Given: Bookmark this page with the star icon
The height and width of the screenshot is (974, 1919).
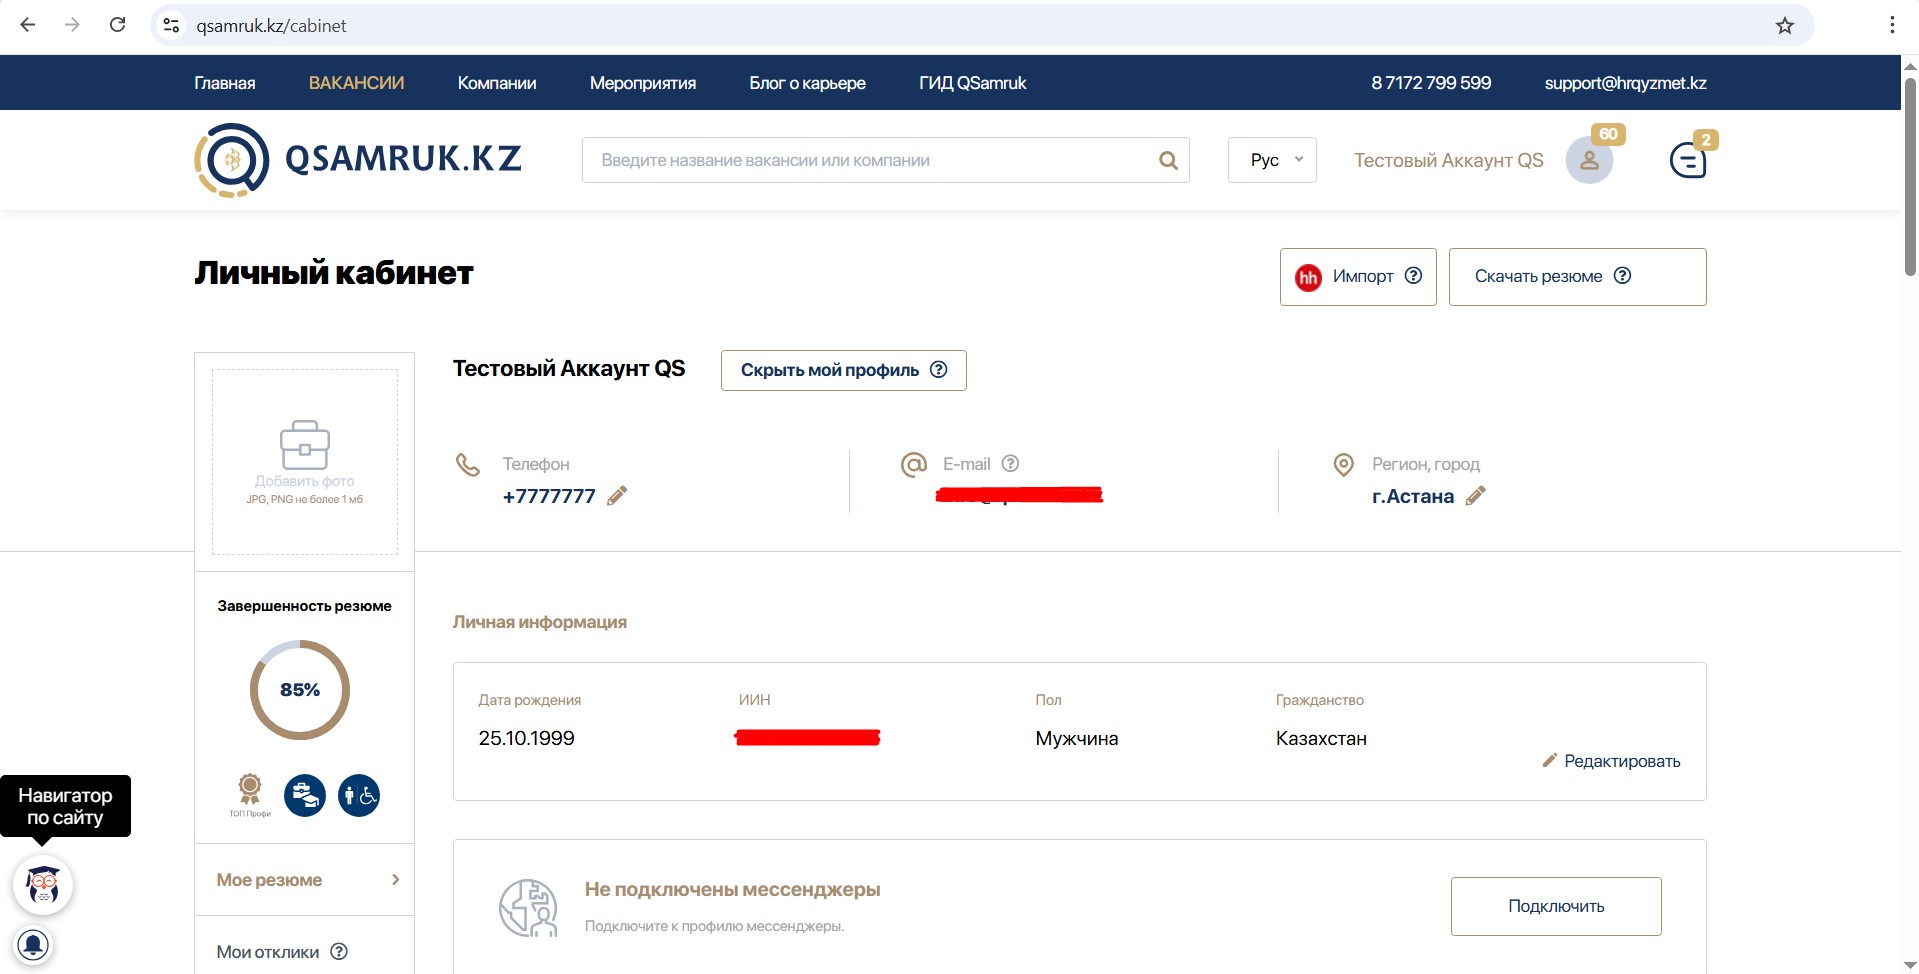Looking at the screenshot, I should 1785,25.
